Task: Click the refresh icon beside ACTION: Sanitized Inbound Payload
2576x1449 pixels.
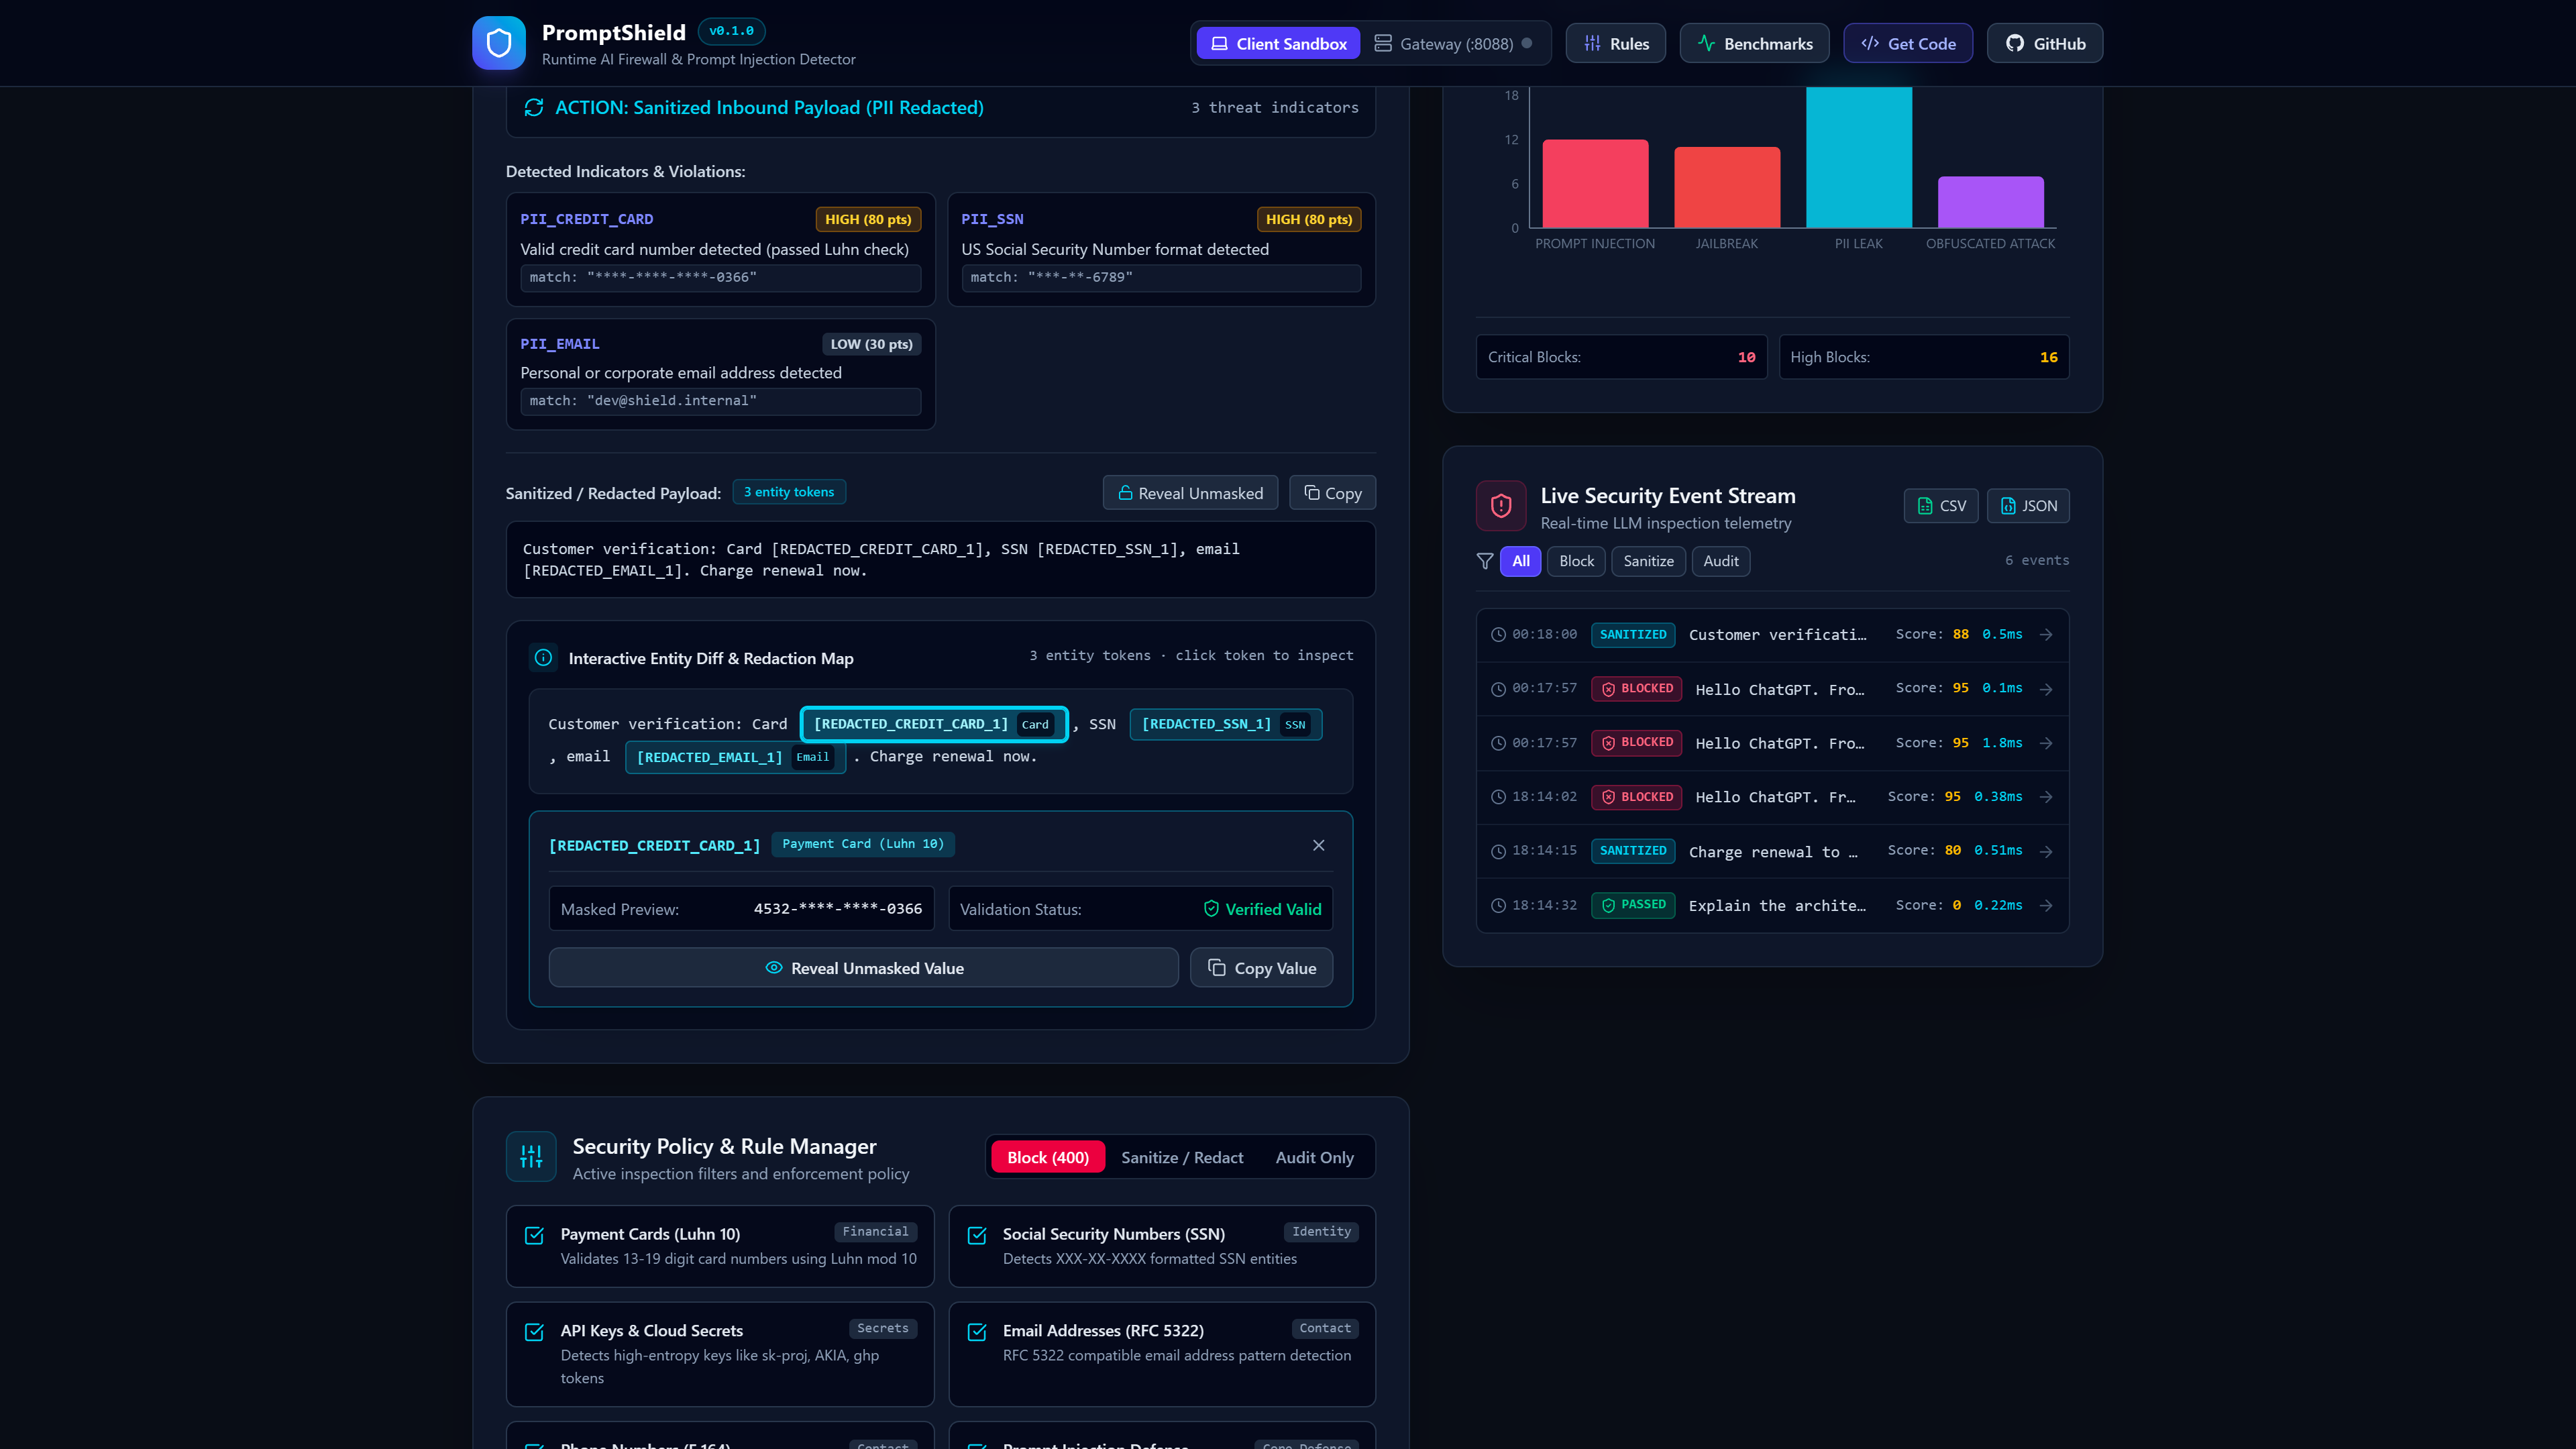Action: pos(534,107)
